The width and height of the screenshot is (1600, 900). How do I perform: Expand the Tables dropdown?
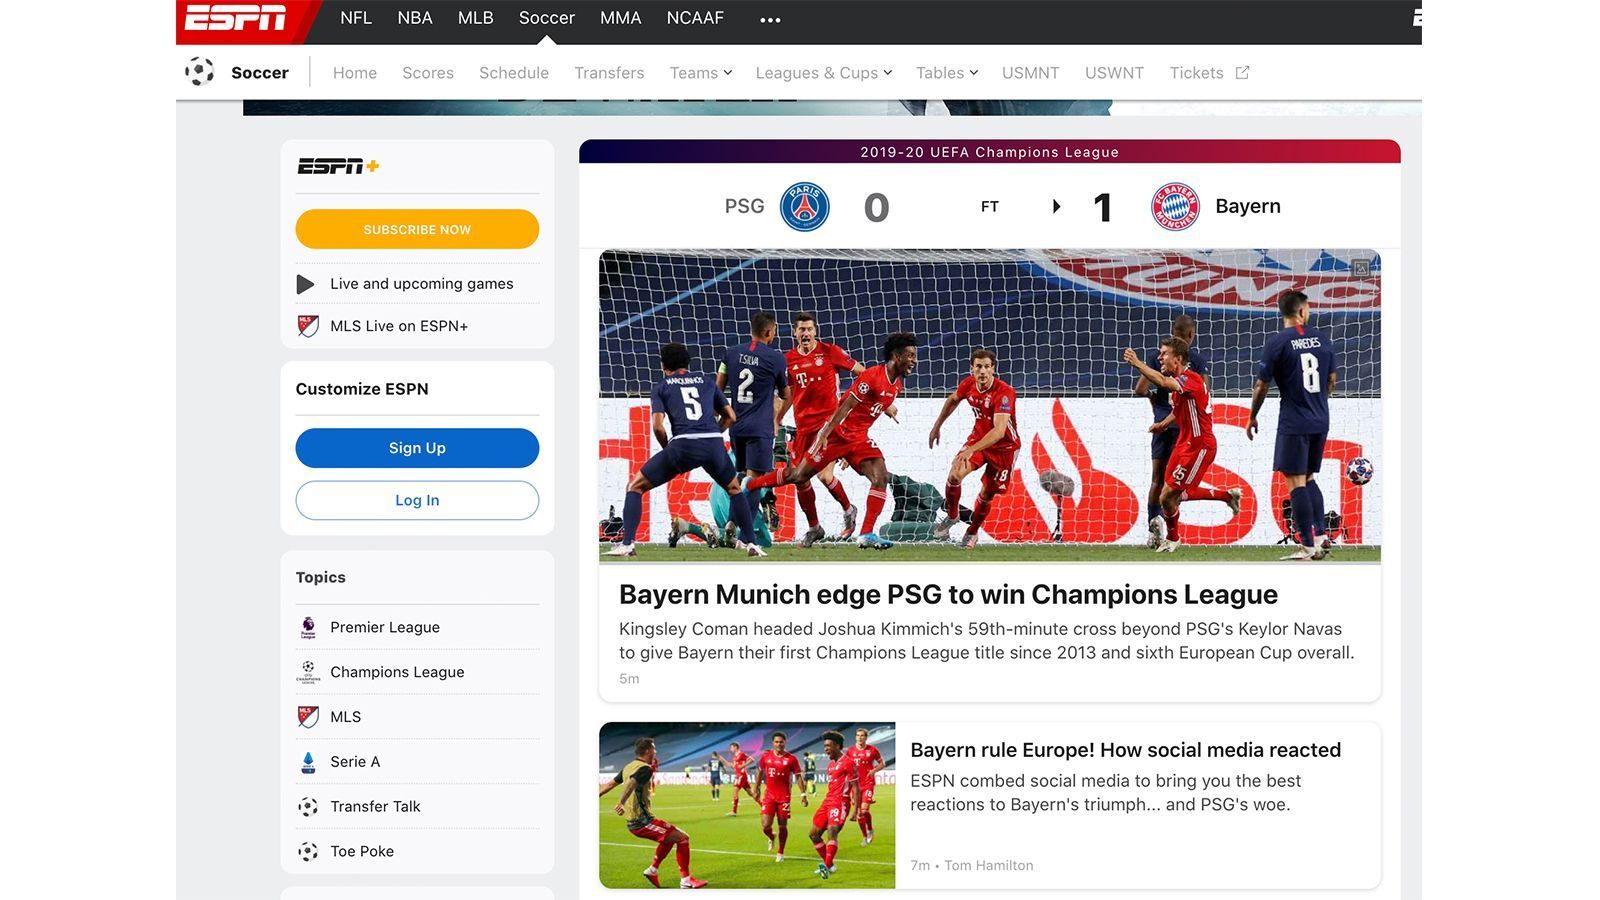[x=947, y=73]
